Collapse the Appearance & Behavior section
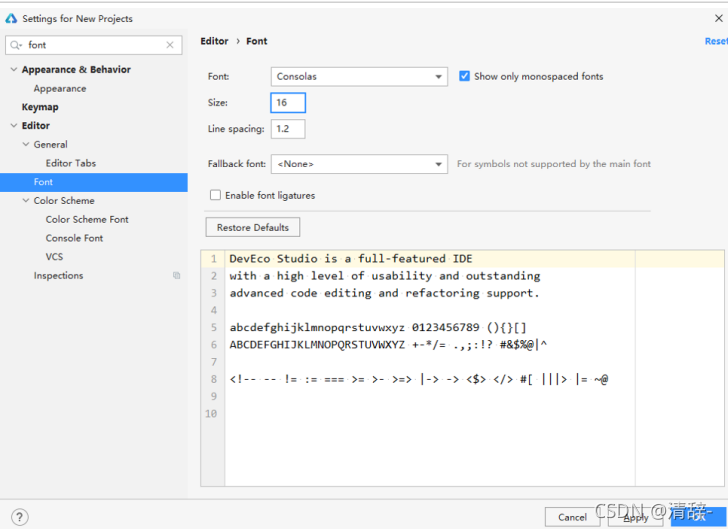Image resolution: width=728 pixels, height=529 pixels. point(14,70)
